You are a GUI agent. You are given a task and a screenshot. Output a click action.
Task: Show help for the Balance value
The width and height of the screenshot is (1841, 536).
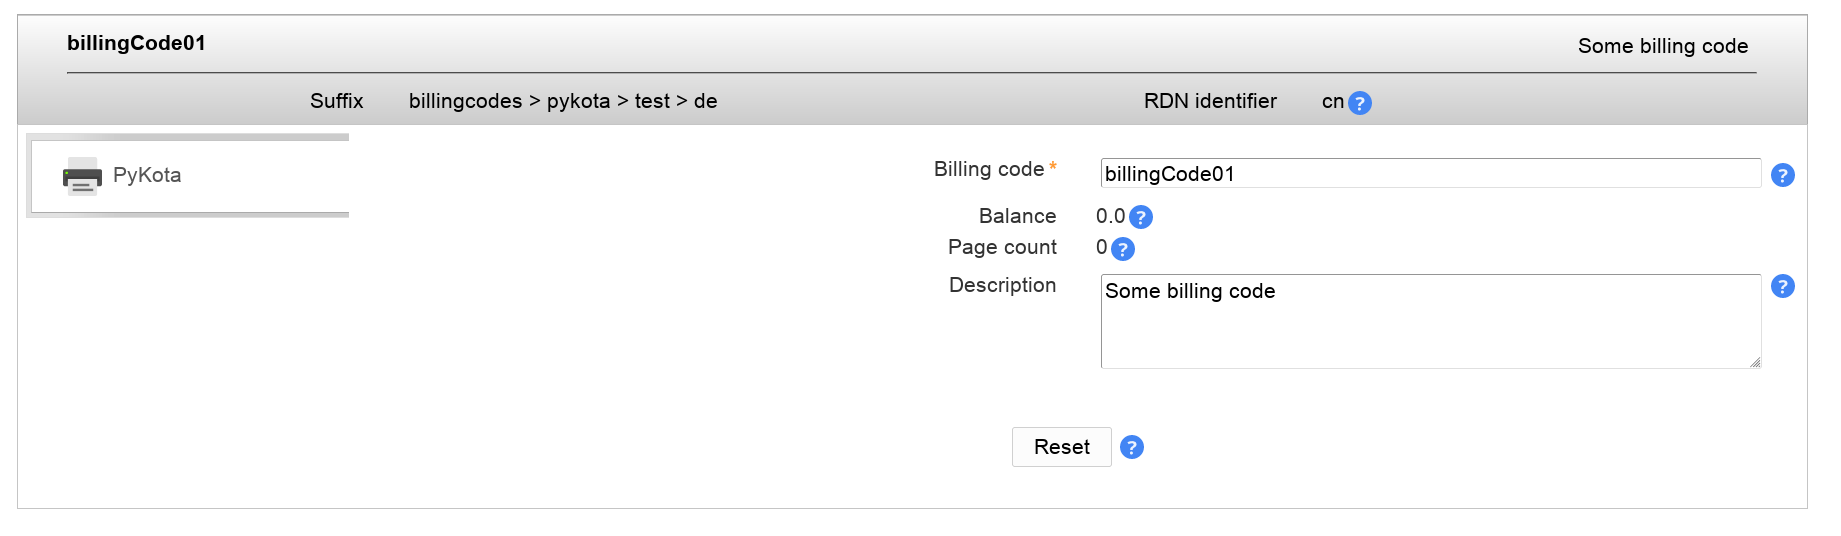click(1141, 217)
